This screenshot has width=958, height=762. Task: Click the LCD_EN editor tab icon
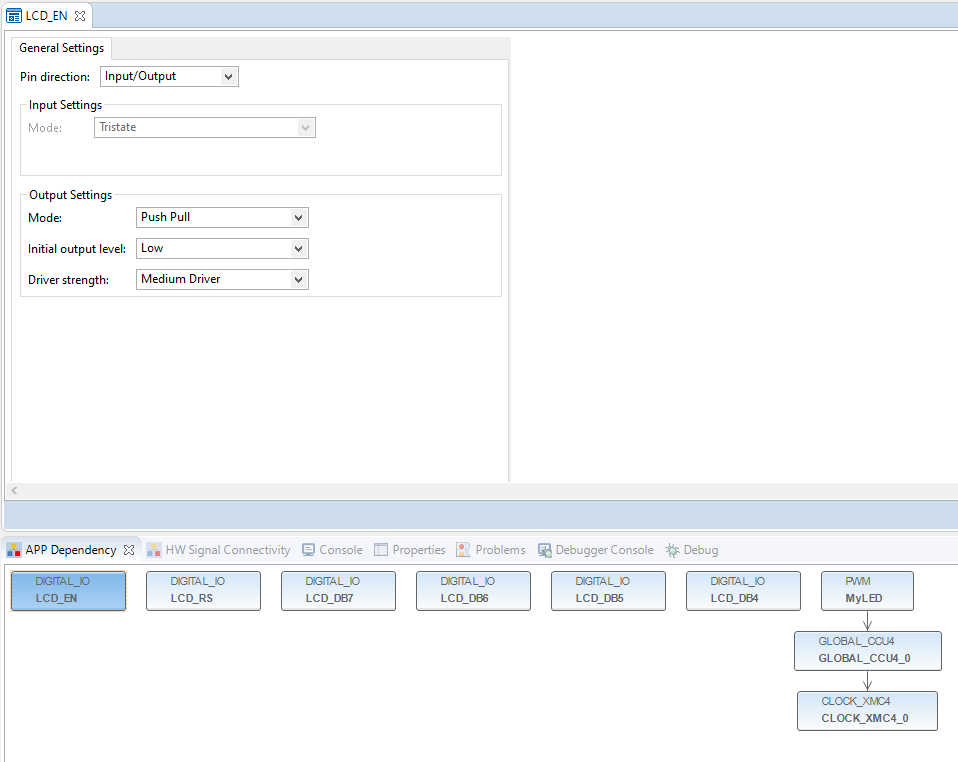pos(13,16)
